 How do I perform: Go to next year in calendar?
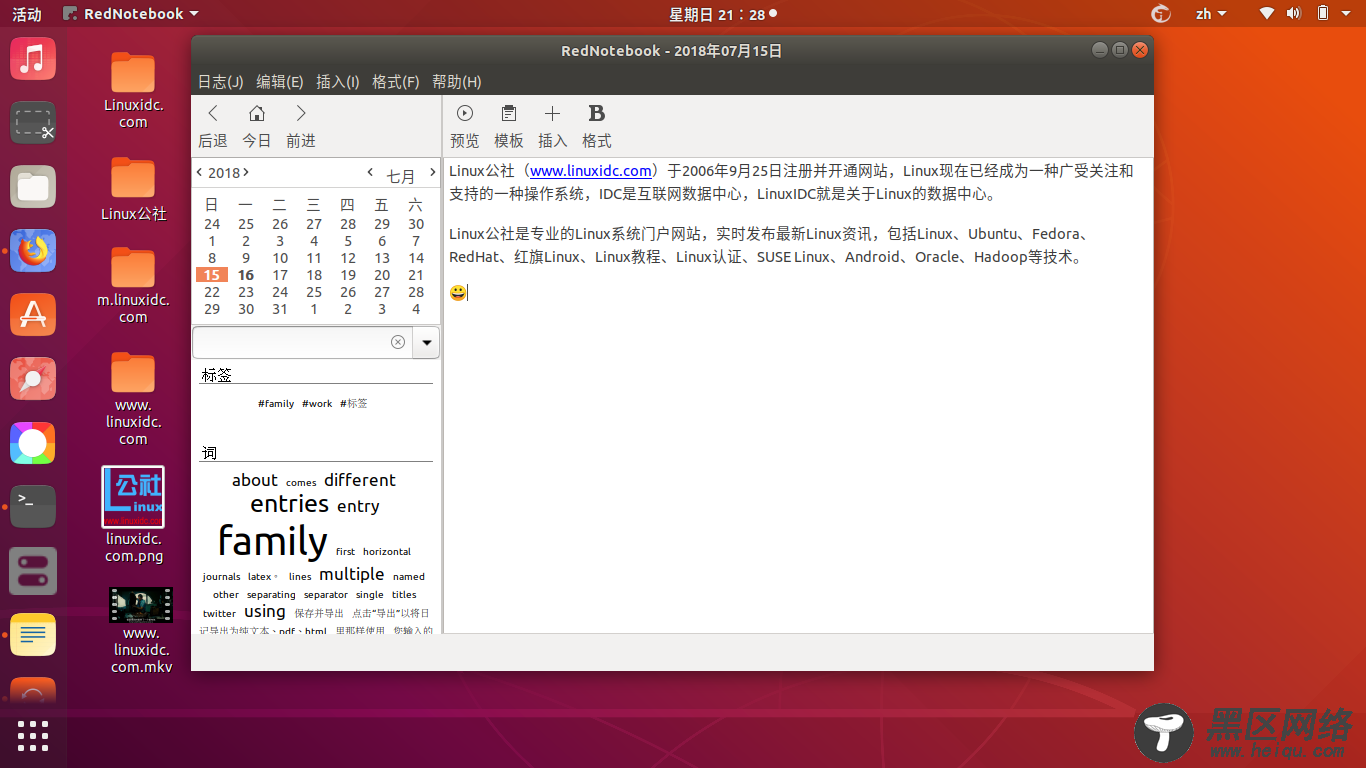pyautogui.click(x=246, y=172)
